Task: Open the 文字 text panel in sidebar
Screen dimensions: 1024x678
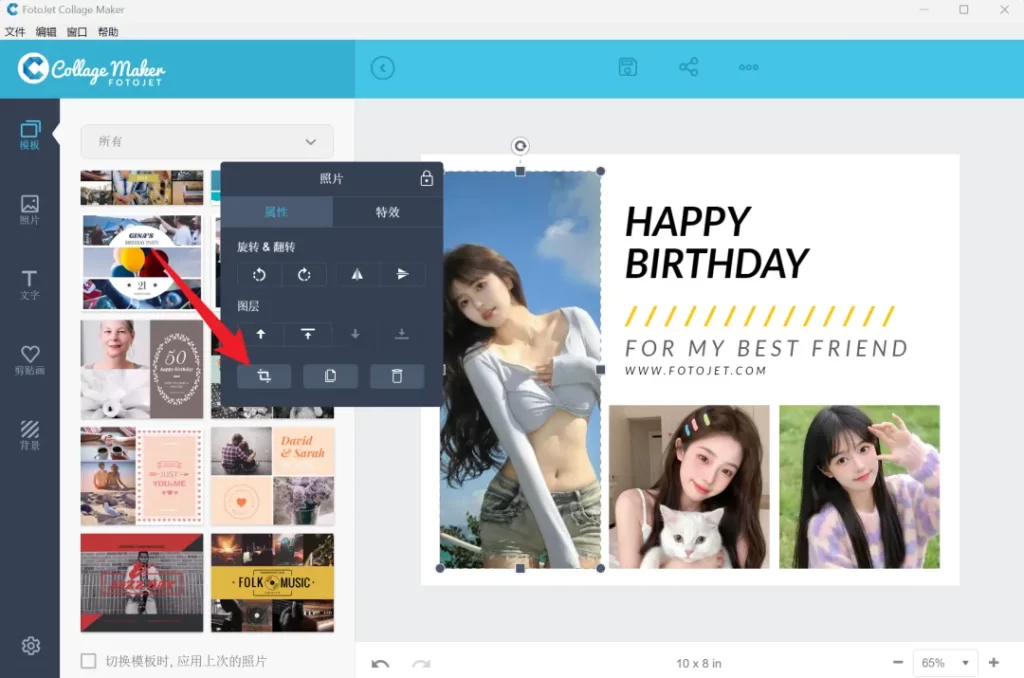Action: pyautogui.click(x=30, y=285)
